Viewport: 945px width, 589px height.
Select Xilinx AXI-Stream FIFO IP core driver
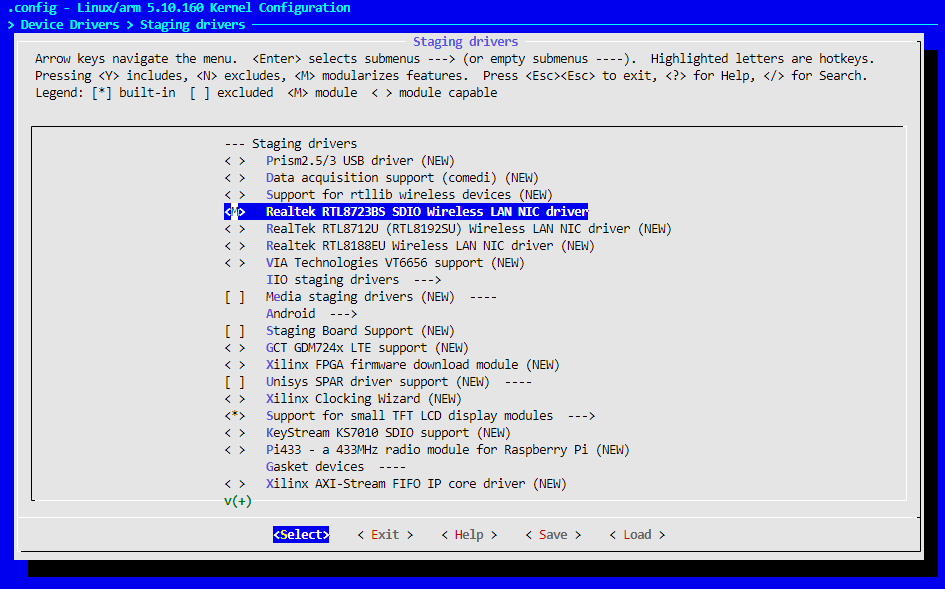(x=416, y=483)
